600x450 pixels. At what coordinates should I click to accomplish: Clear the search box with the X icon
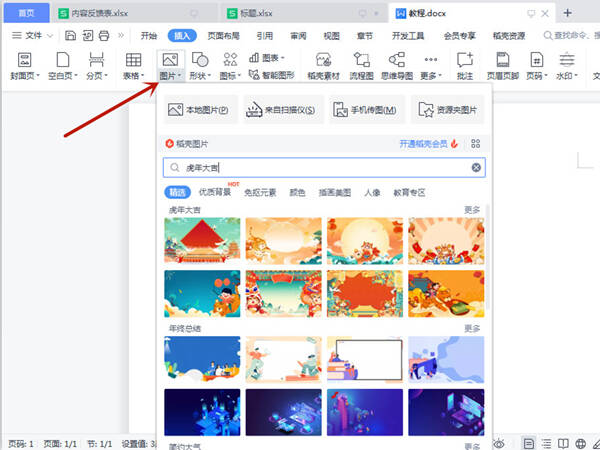476,168
